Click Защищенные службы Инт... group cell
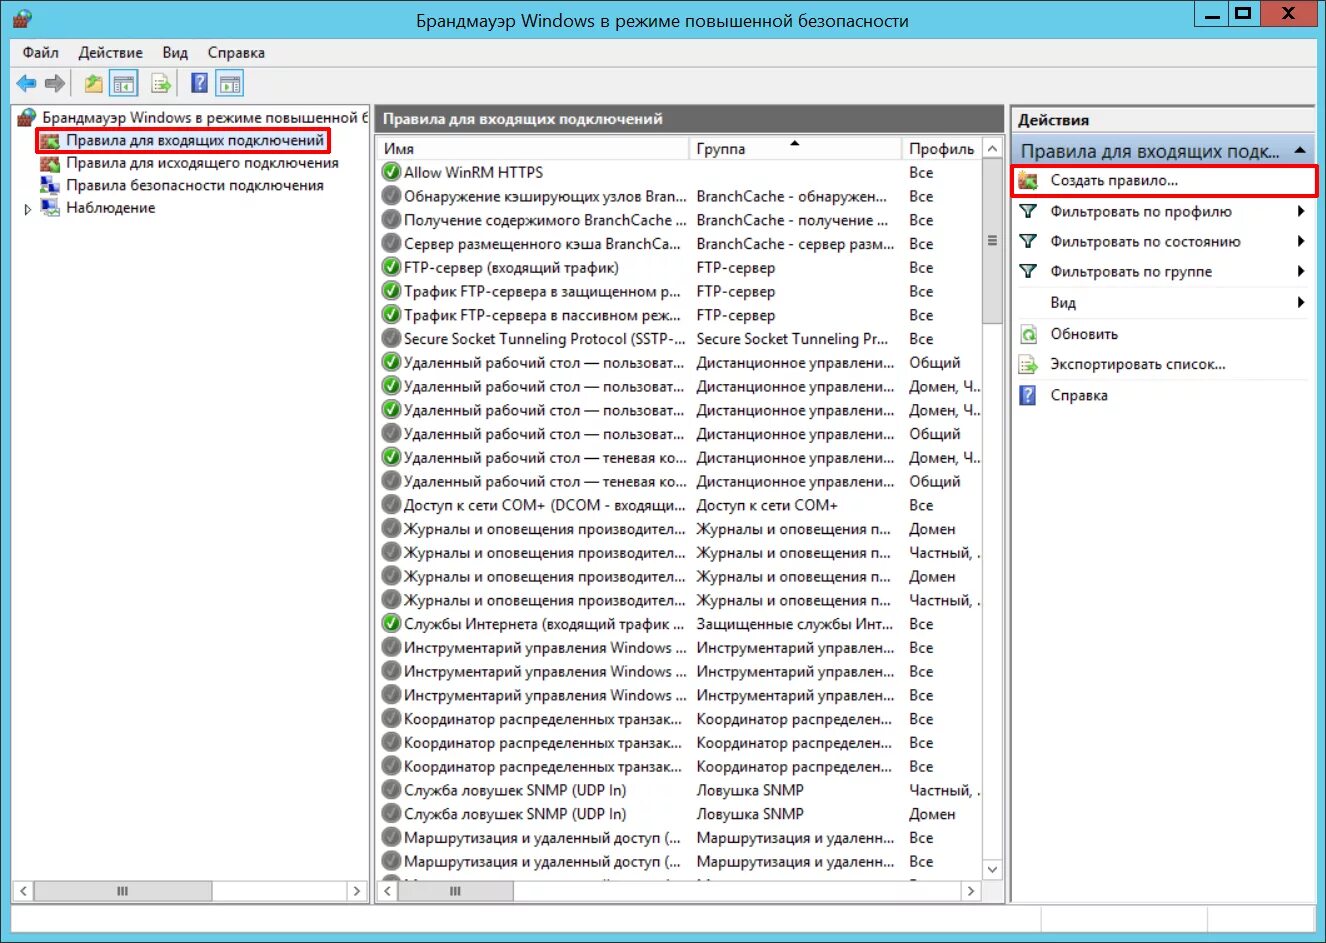The image size is (1326, 943). [x=795, y=624]
